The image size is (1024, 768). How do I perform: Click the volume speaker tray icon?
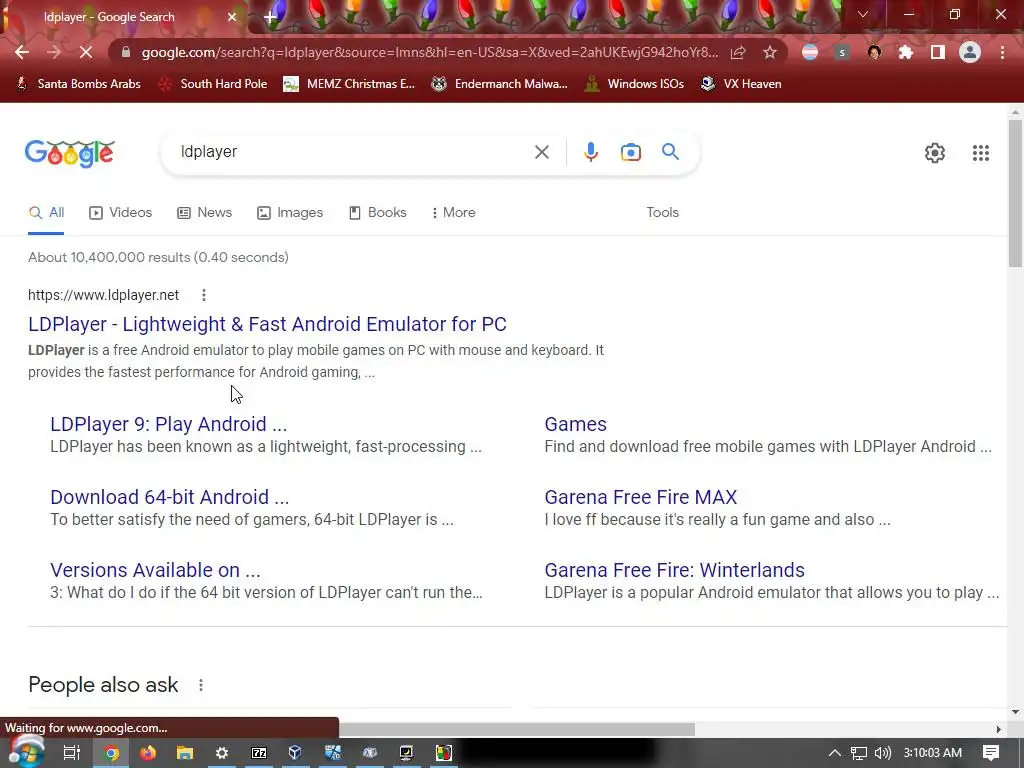tap(882, 753)
